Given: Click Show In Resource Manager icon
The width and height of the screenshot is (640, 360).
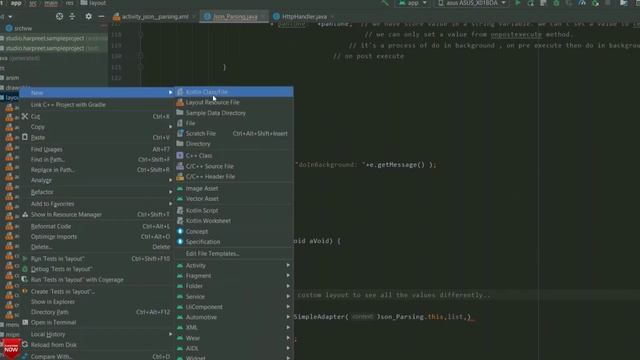Looking at the screenshot, I should pos(25,214).
